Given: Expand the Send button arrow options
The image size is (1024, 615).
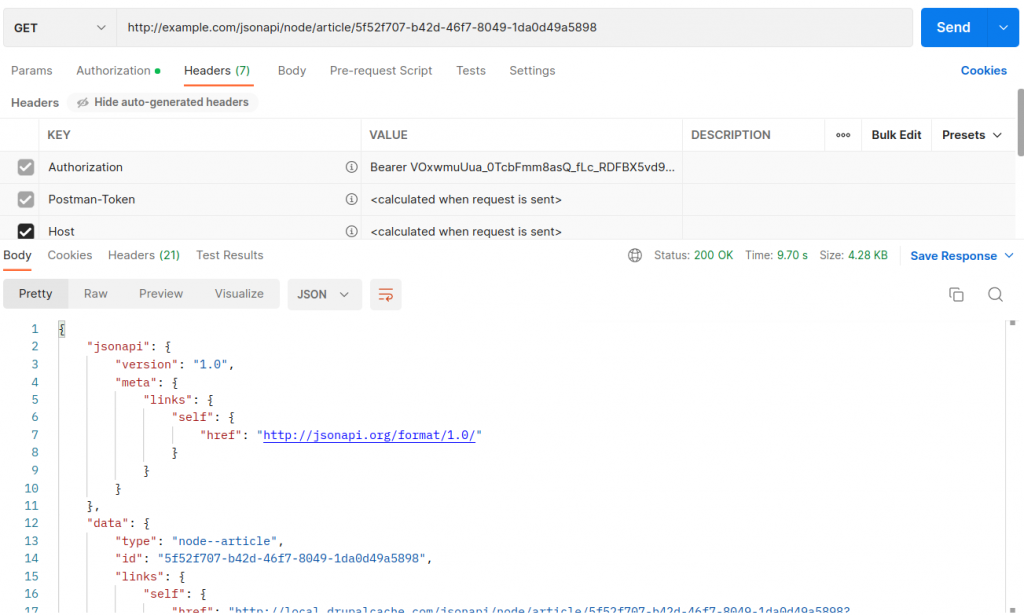Looking at the screenshot, I should click(1003, 28).
